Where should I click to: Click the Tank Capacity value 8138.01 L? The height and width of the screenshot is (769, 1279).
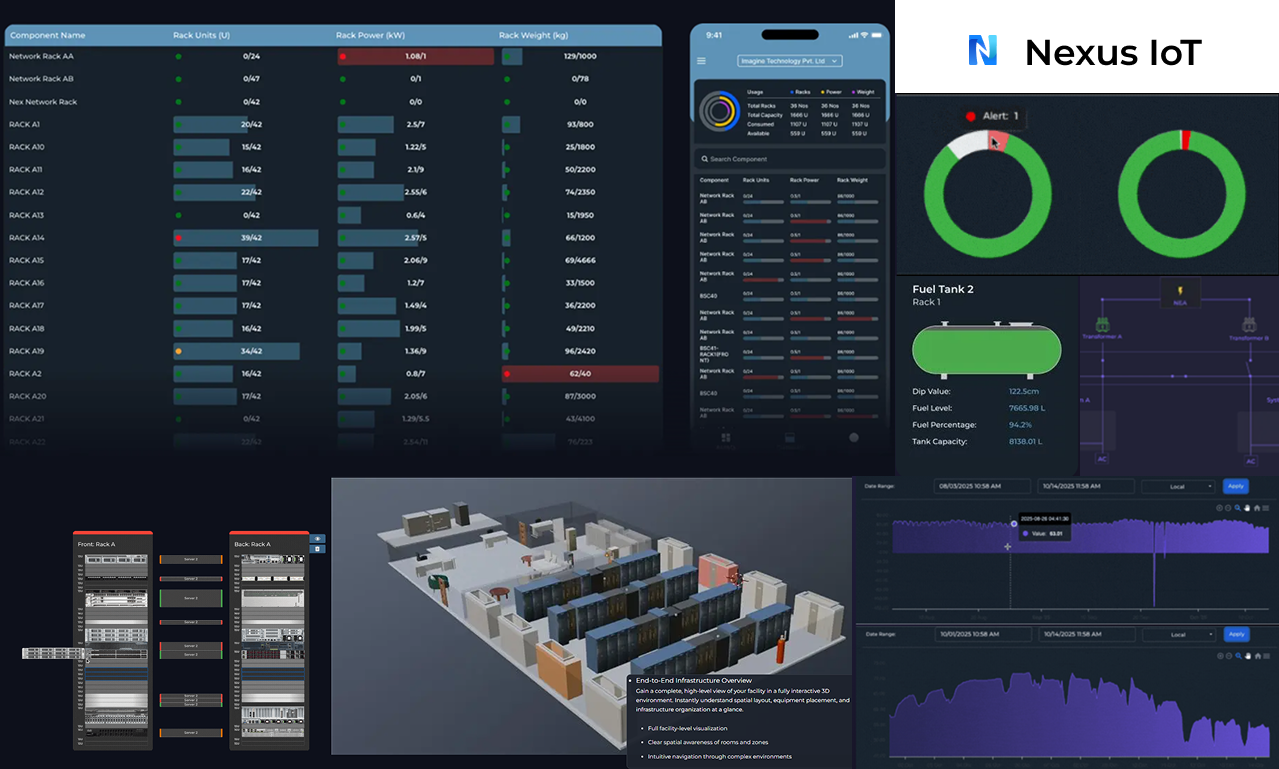tap(1026, 441)
